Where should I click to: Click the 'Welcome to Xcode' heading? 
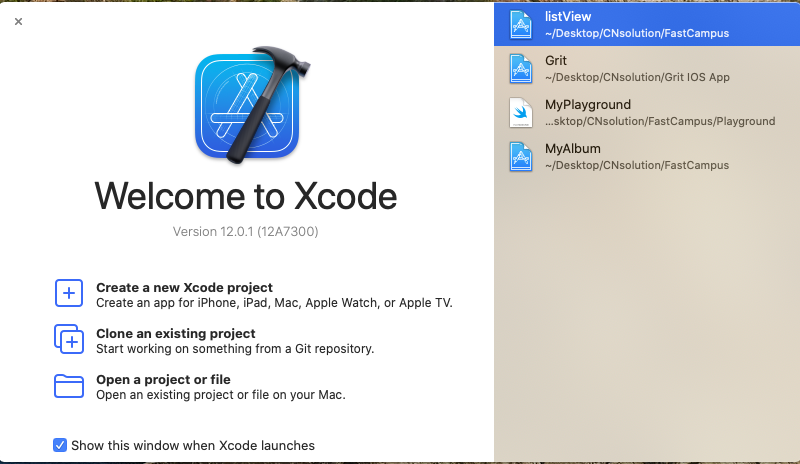pos(246,196)
